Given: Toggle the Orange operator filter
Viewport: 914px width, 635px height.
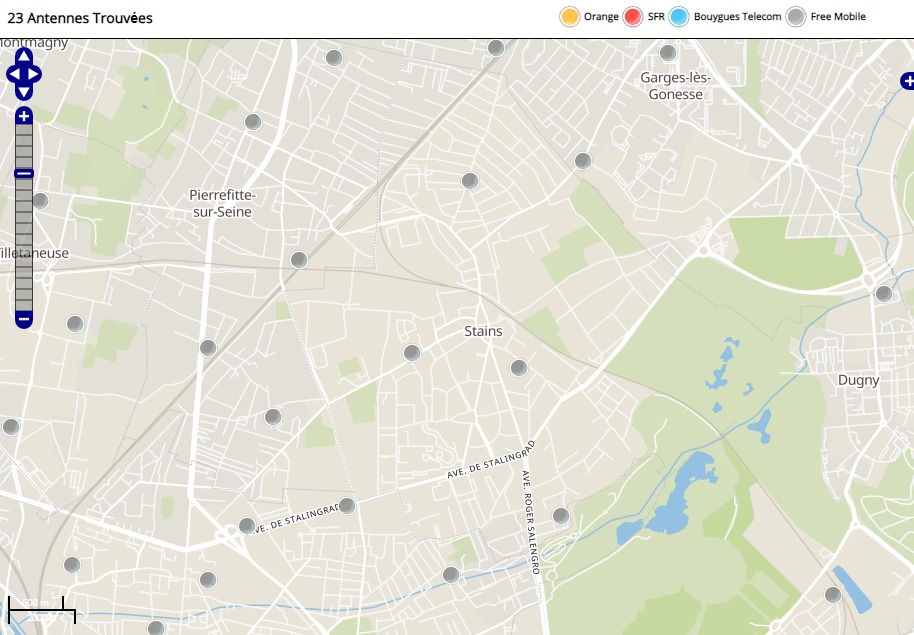Looking at the screenshot, I should click(x=570, y=17).
